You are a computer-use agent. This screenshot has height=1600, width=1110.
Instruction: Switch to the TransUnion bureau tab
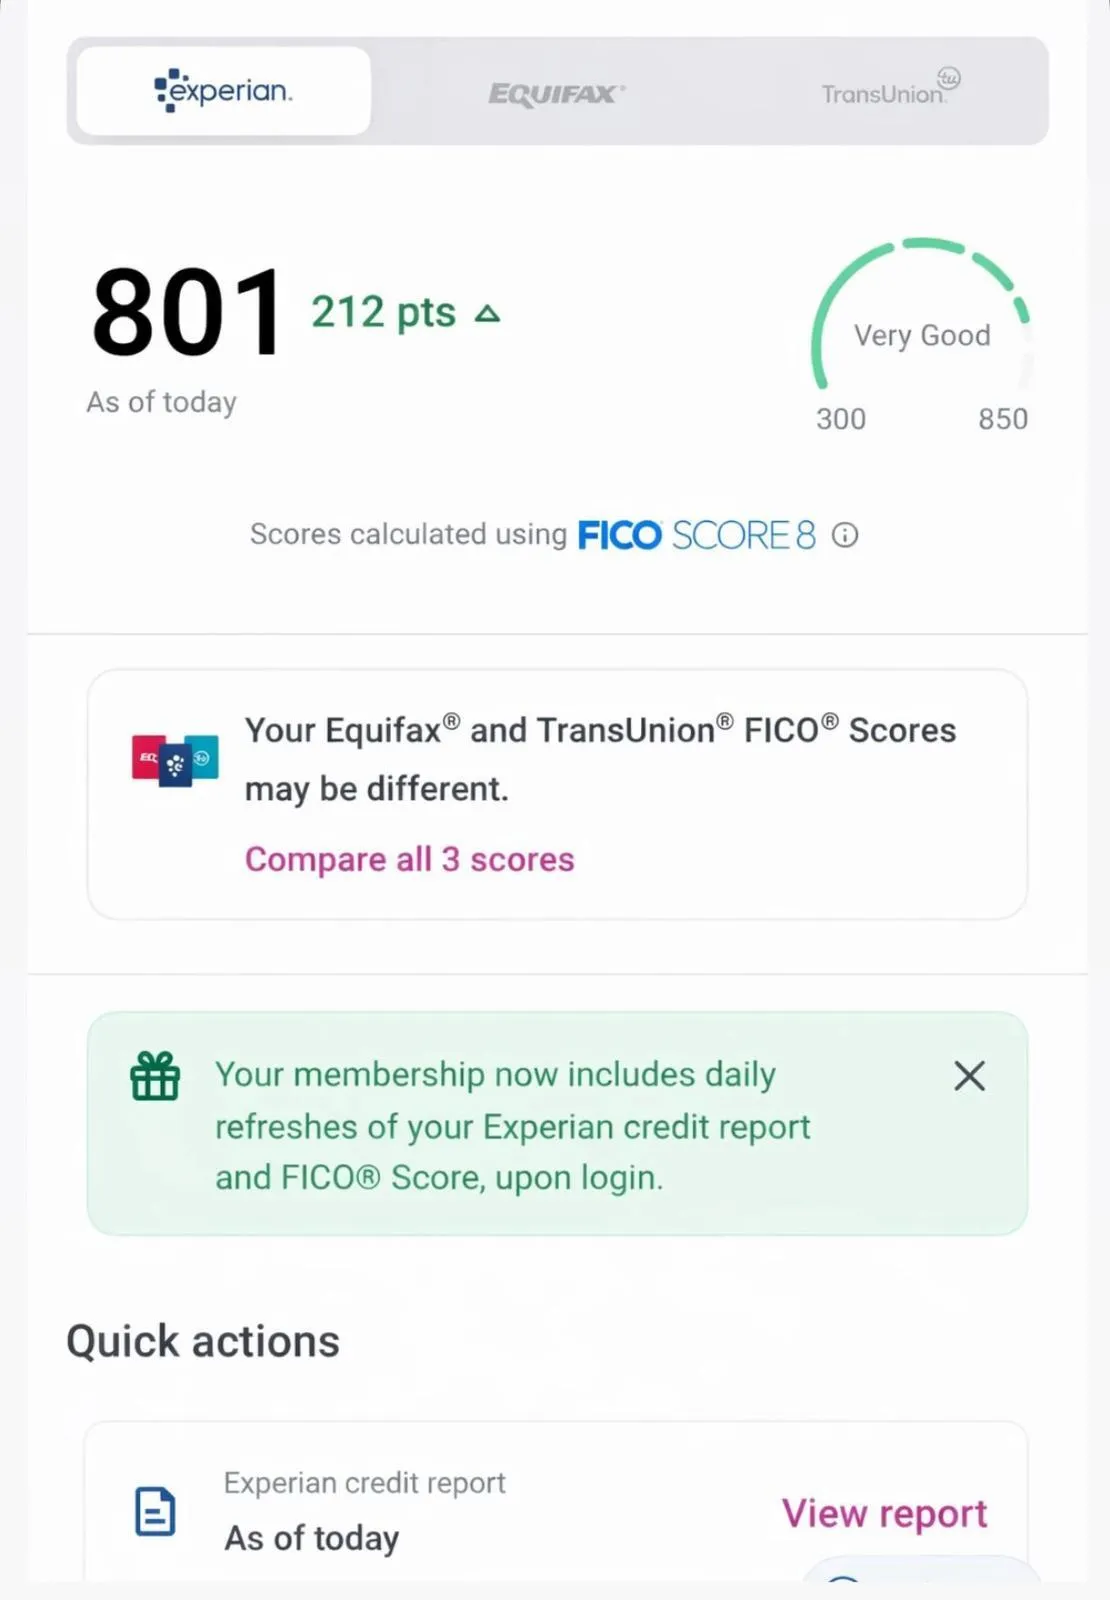pyautogui.click(x=883, y=93)
